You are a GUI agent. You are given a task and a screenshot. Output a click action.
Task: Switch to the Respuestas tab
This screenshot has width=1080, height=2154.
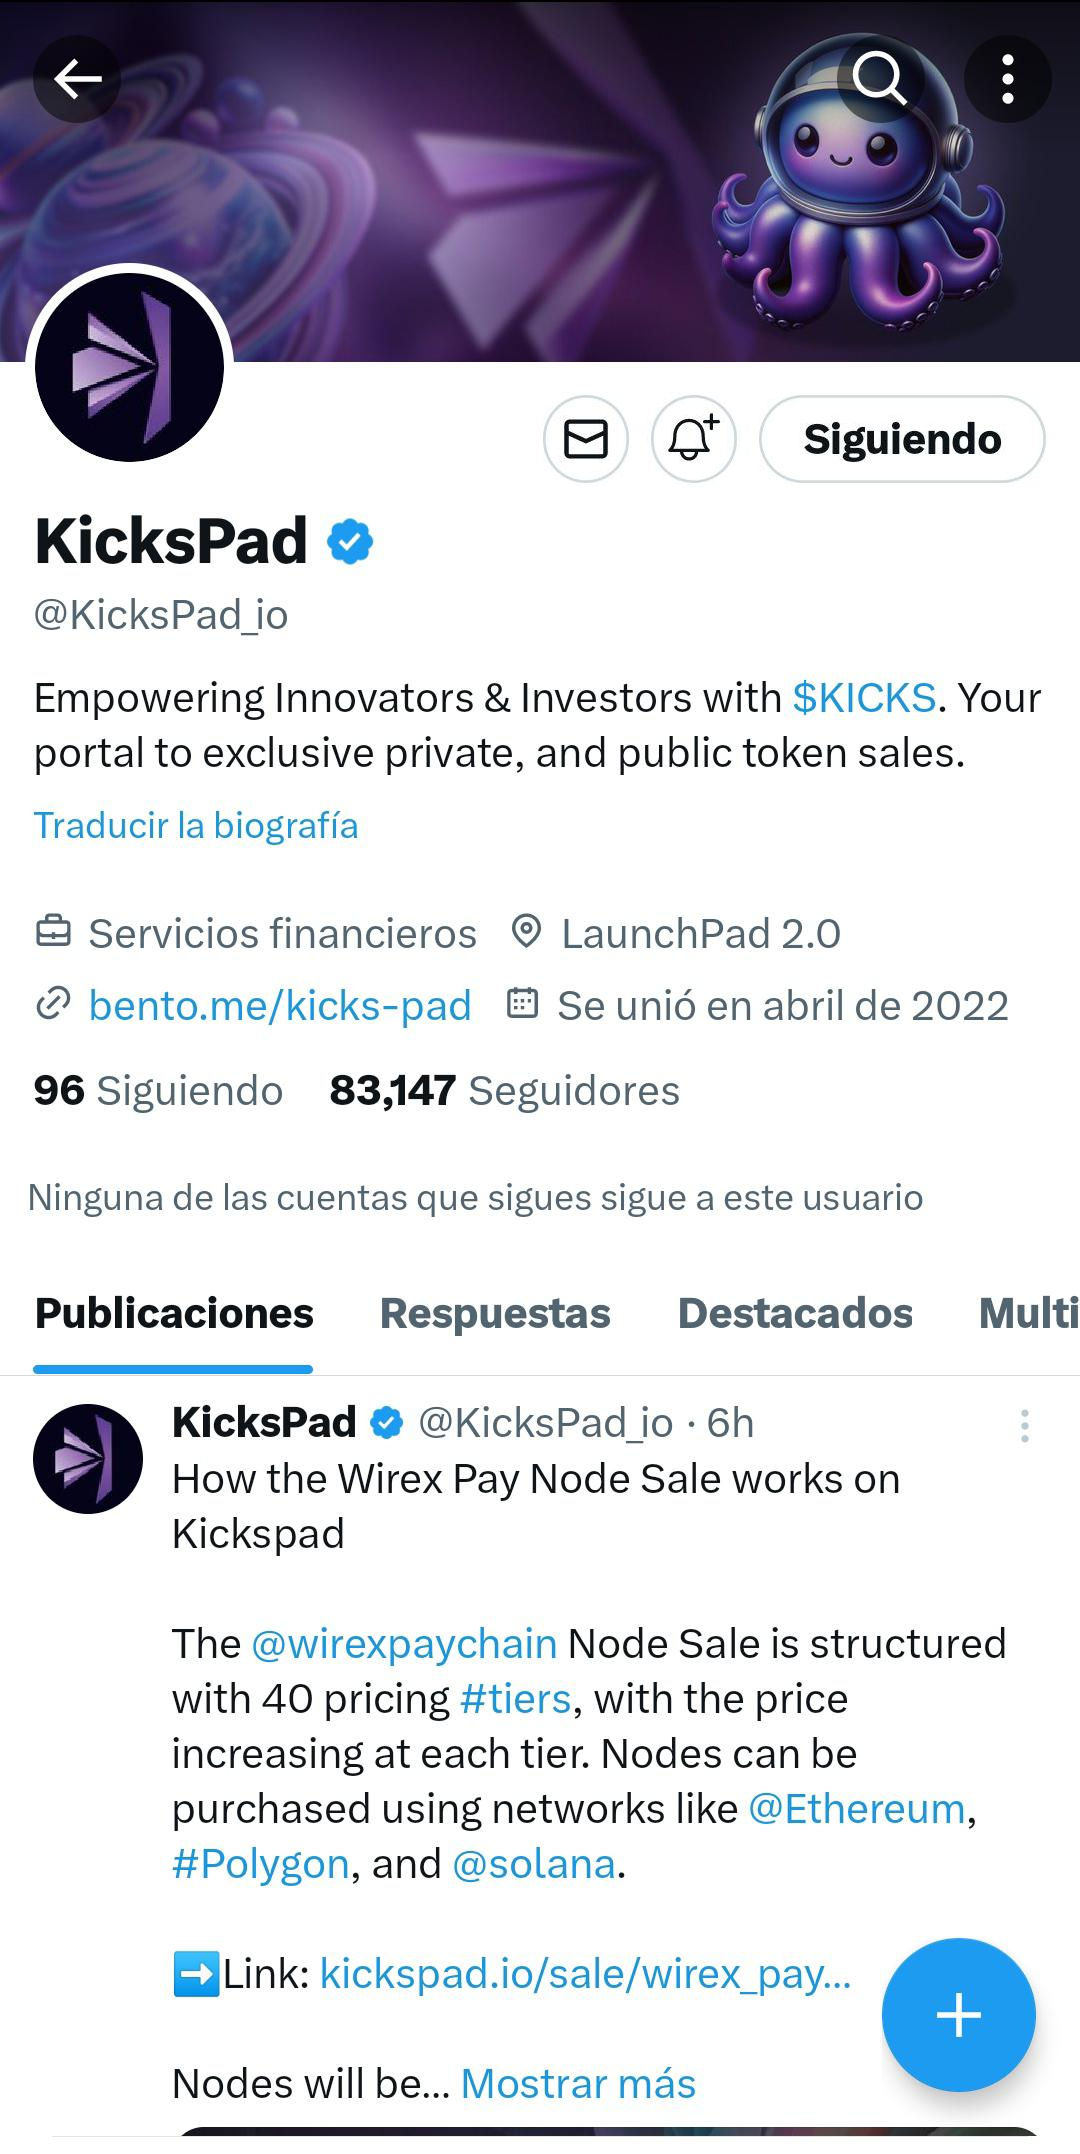tap(495, 1314)
